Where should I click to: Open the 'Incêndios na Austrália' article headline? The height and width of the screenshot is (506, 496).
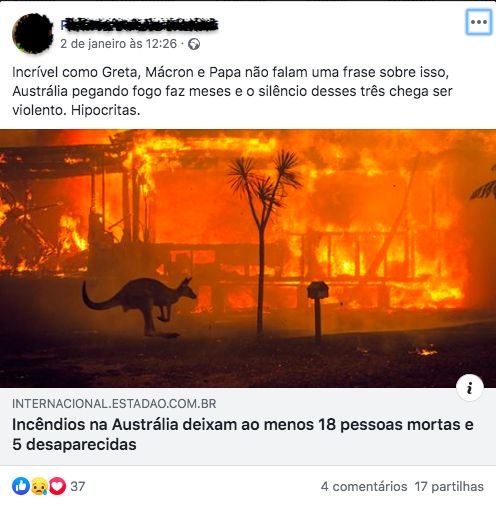[243, 434]
